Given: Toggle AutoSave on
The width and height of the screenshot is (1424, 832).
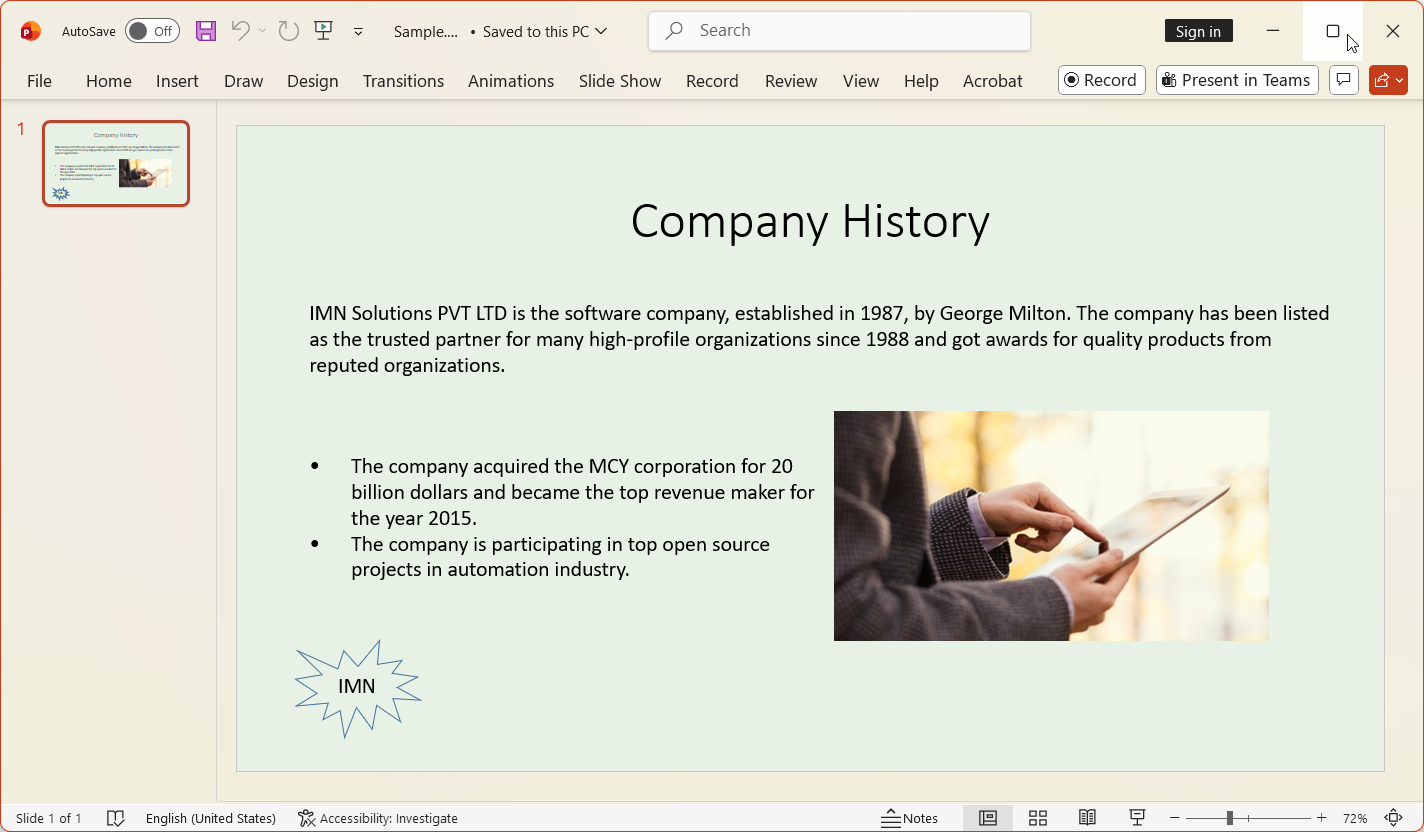Looking at the screenshot, I should point(152,31).
